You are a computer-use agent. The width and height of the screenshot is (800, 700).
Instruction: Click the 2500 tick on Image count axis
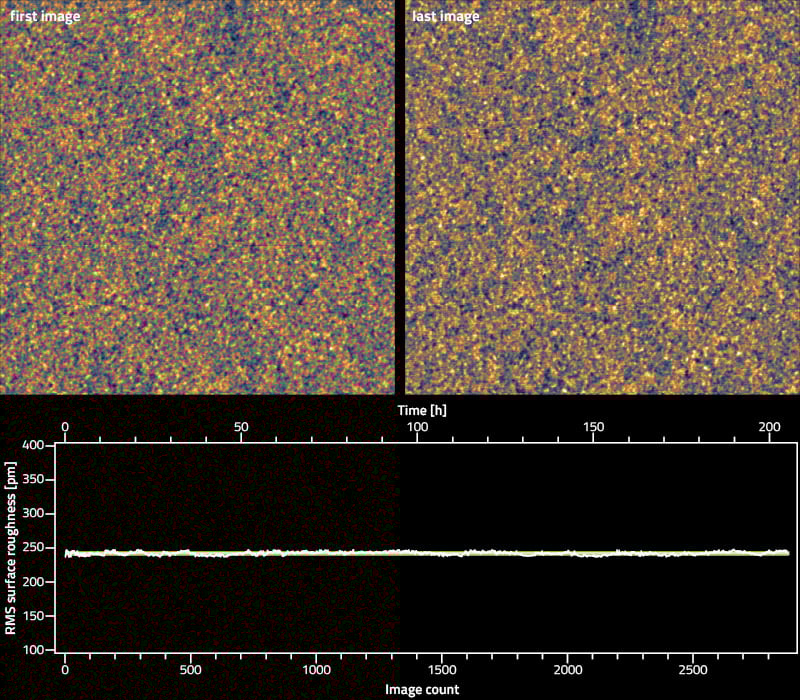click(x=693, y=670)
